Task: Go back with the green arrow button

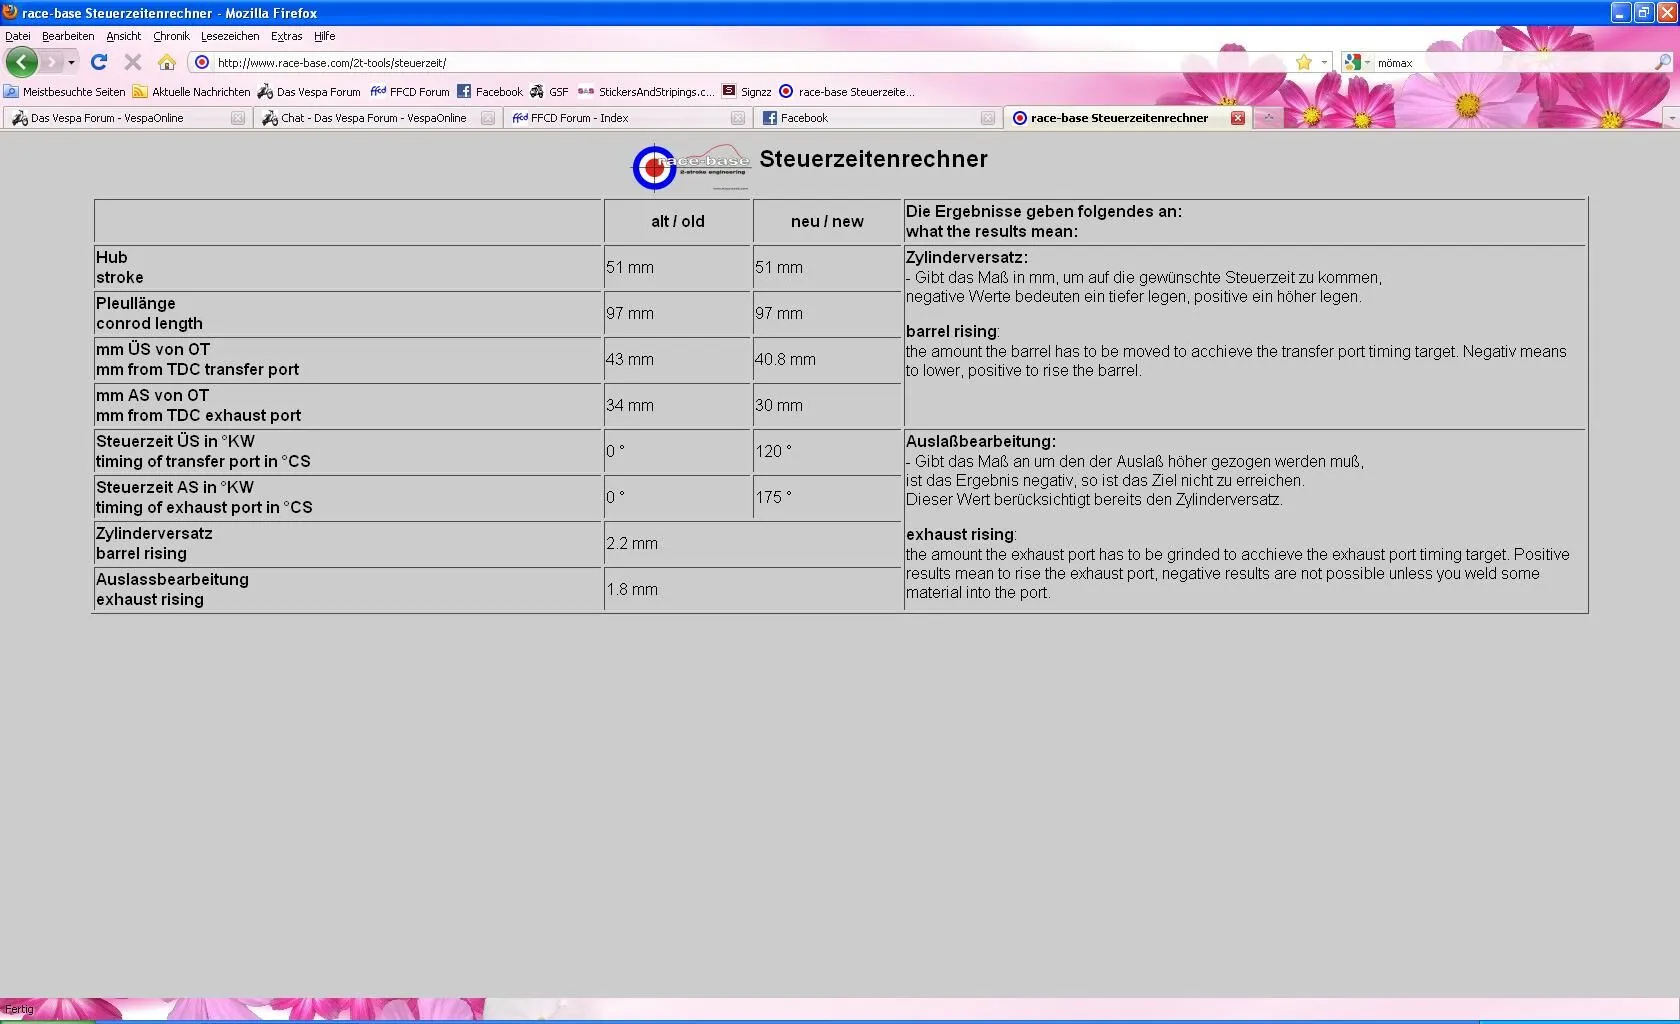Action: [21, 62]
